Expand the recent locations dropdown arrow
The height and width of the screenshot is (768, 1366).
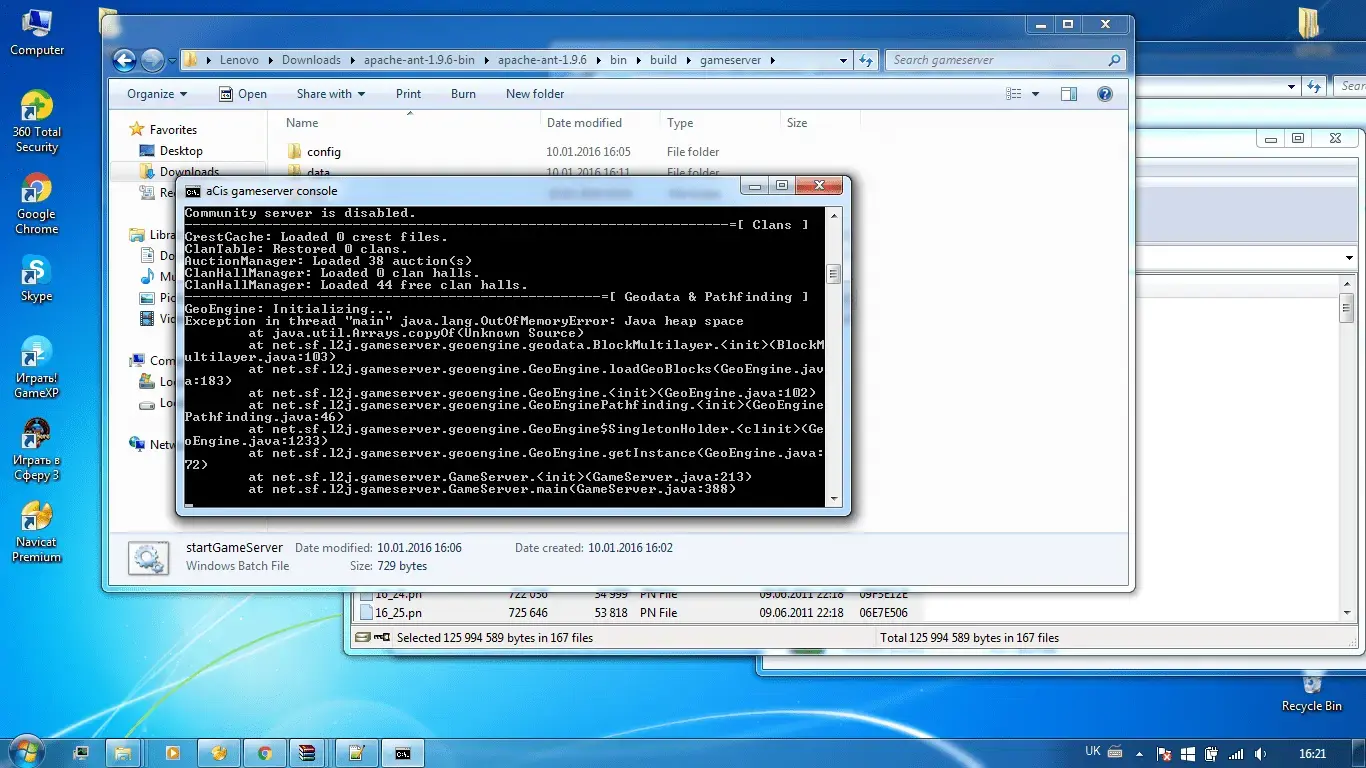[x=172, y=60]
